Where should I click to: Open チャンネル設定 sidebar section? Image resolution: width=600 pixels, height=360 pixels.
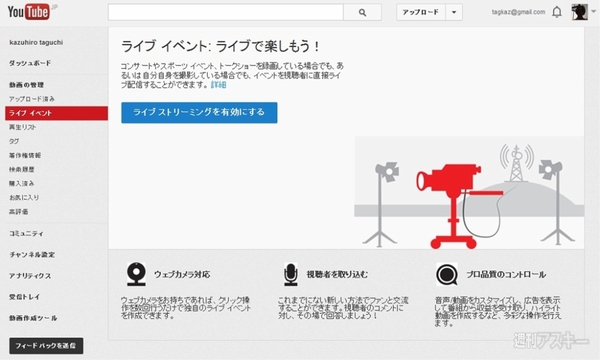32,255
